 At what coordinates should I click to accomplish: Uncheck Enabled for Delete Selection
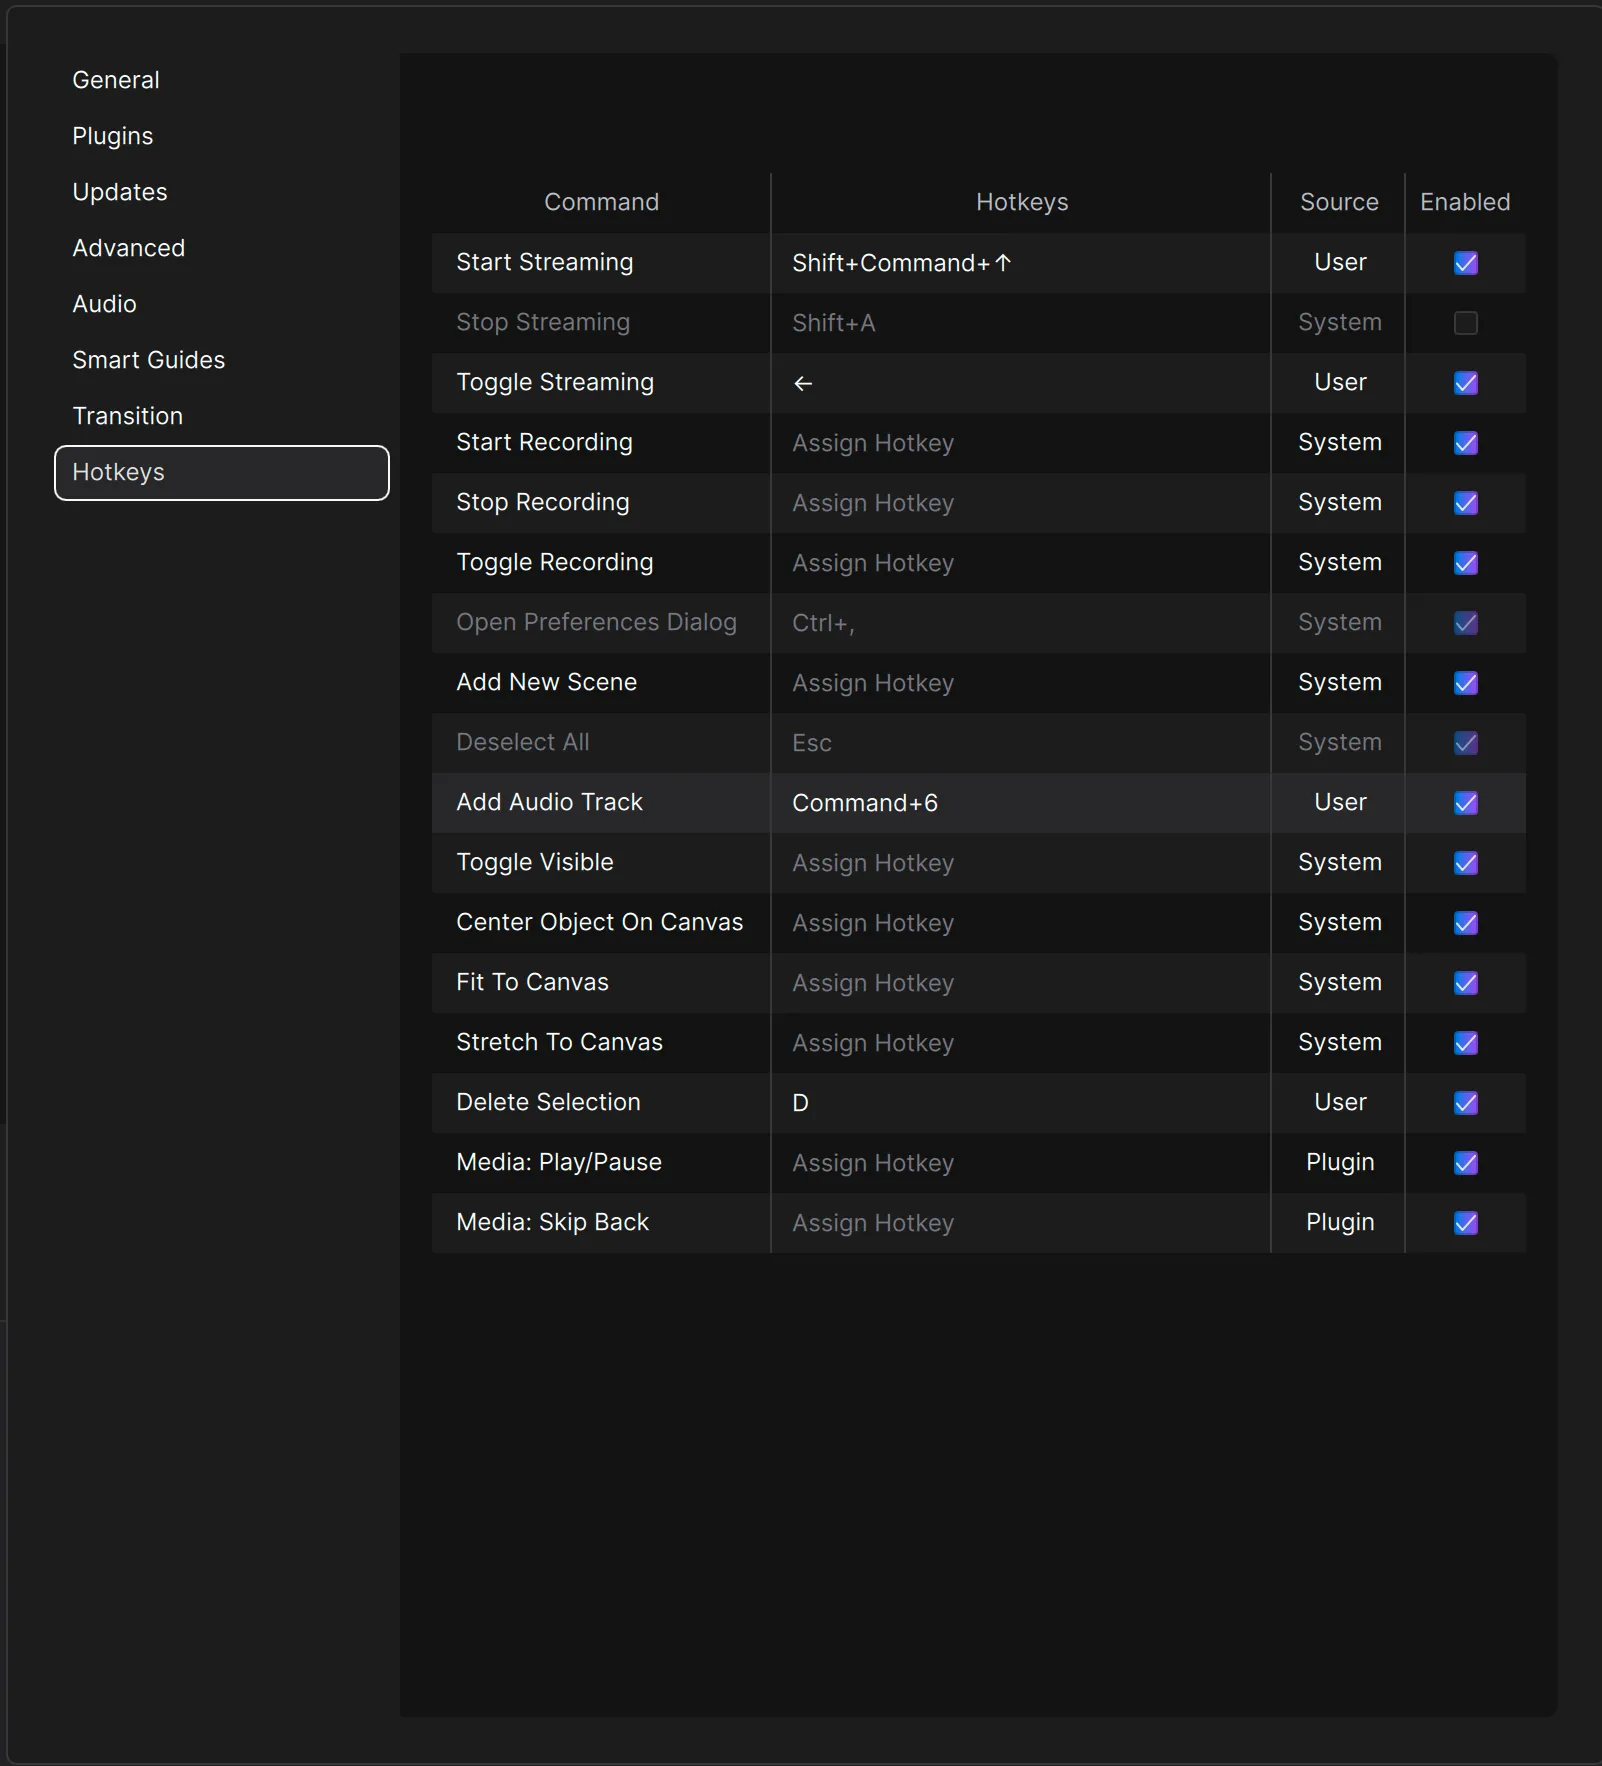point(1465,1103)
